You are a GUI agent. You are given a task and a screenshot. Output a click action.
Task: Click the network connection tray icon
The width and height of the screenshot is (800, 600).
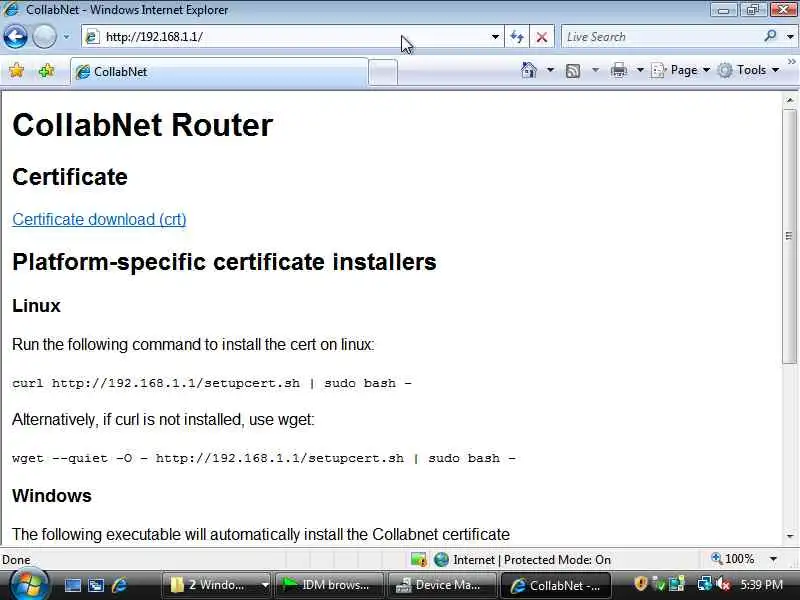[x=705, y=584]
